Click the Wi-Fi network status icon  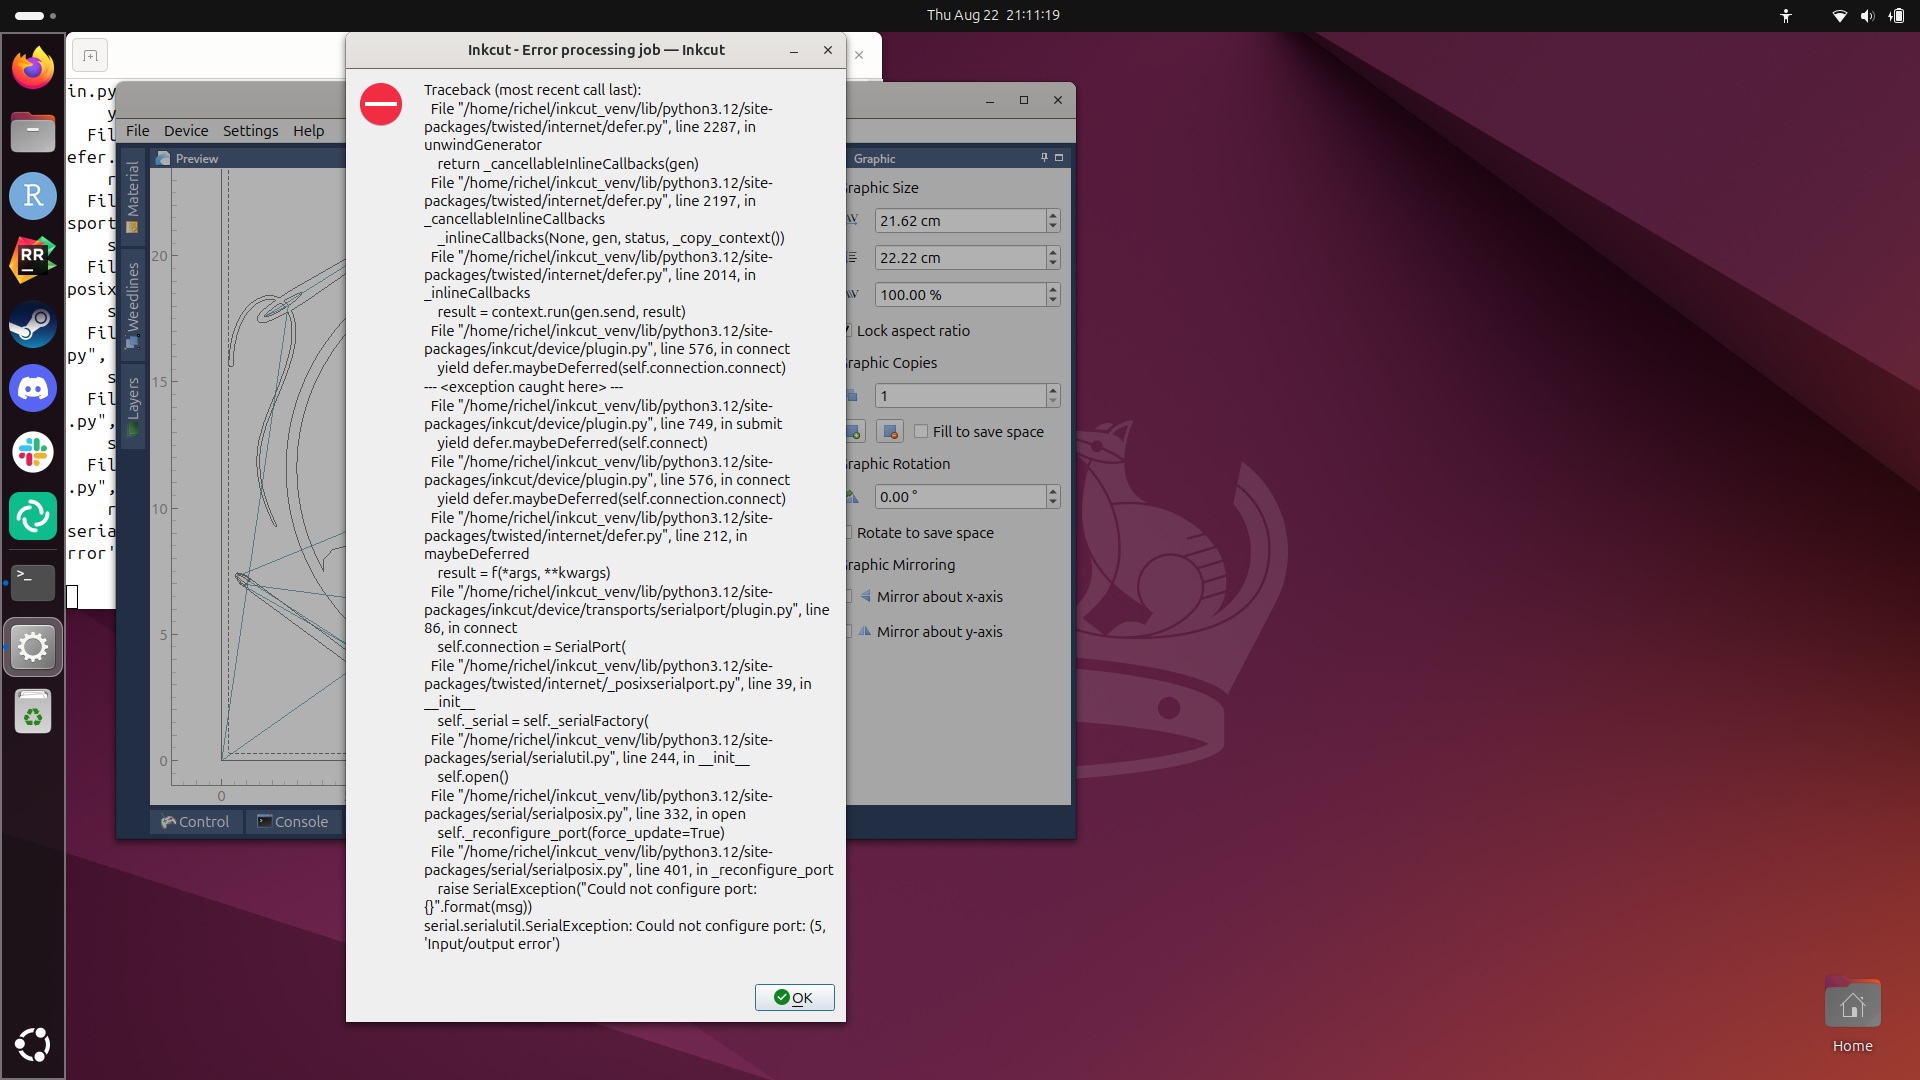[x=1839, y=15]
